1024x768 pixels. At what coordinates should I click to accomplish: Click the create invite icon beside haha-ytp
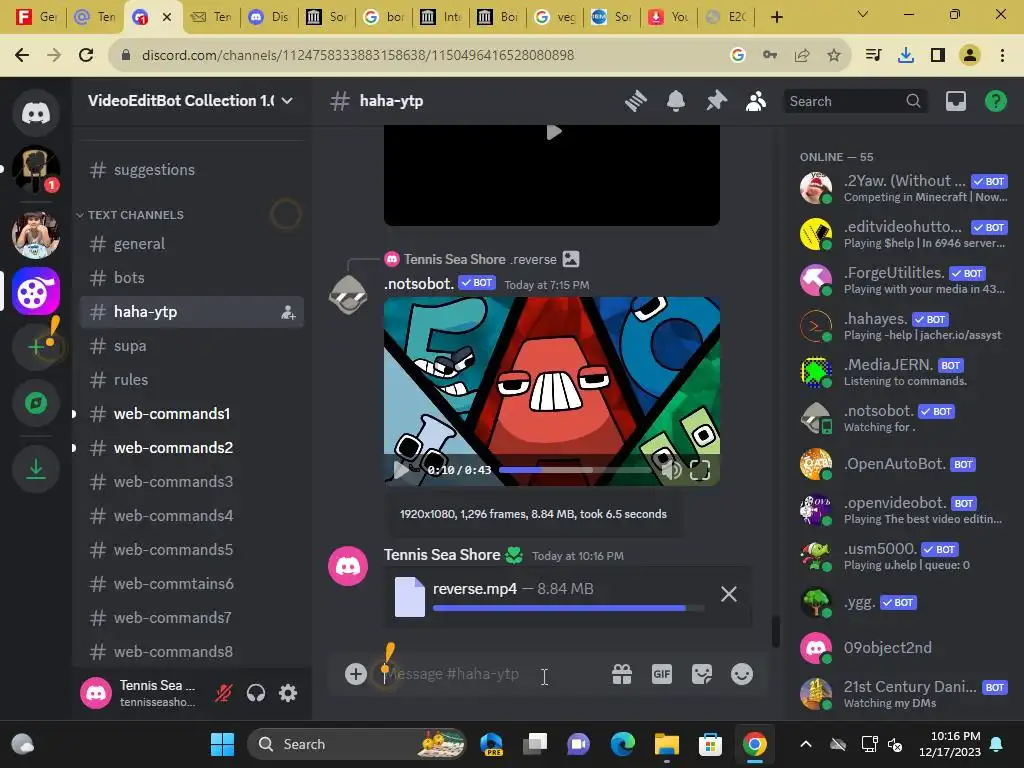point(288,312)
